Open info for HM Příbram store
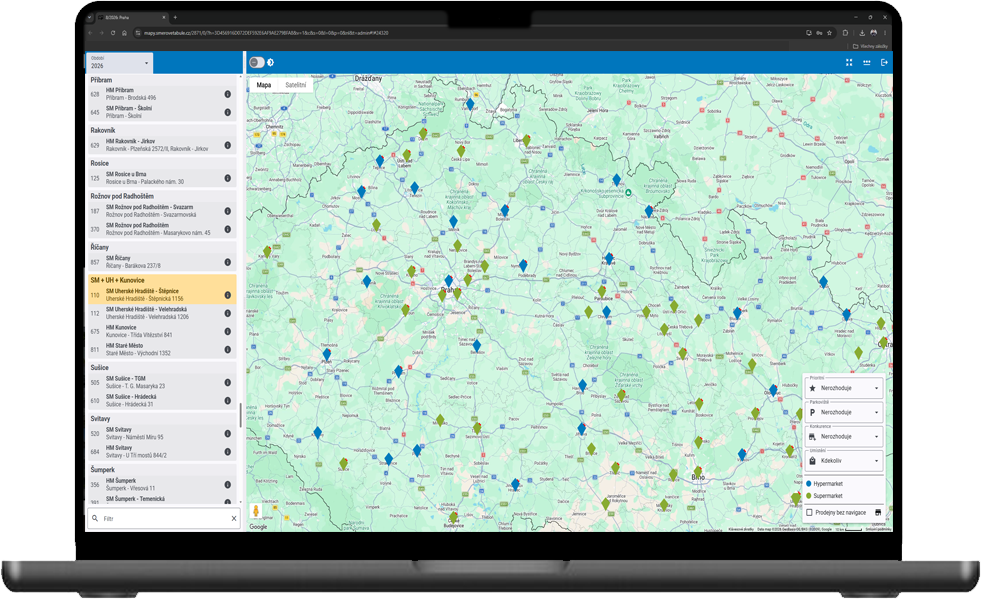This screenshot has height=599, width=981. coord(228,94)
